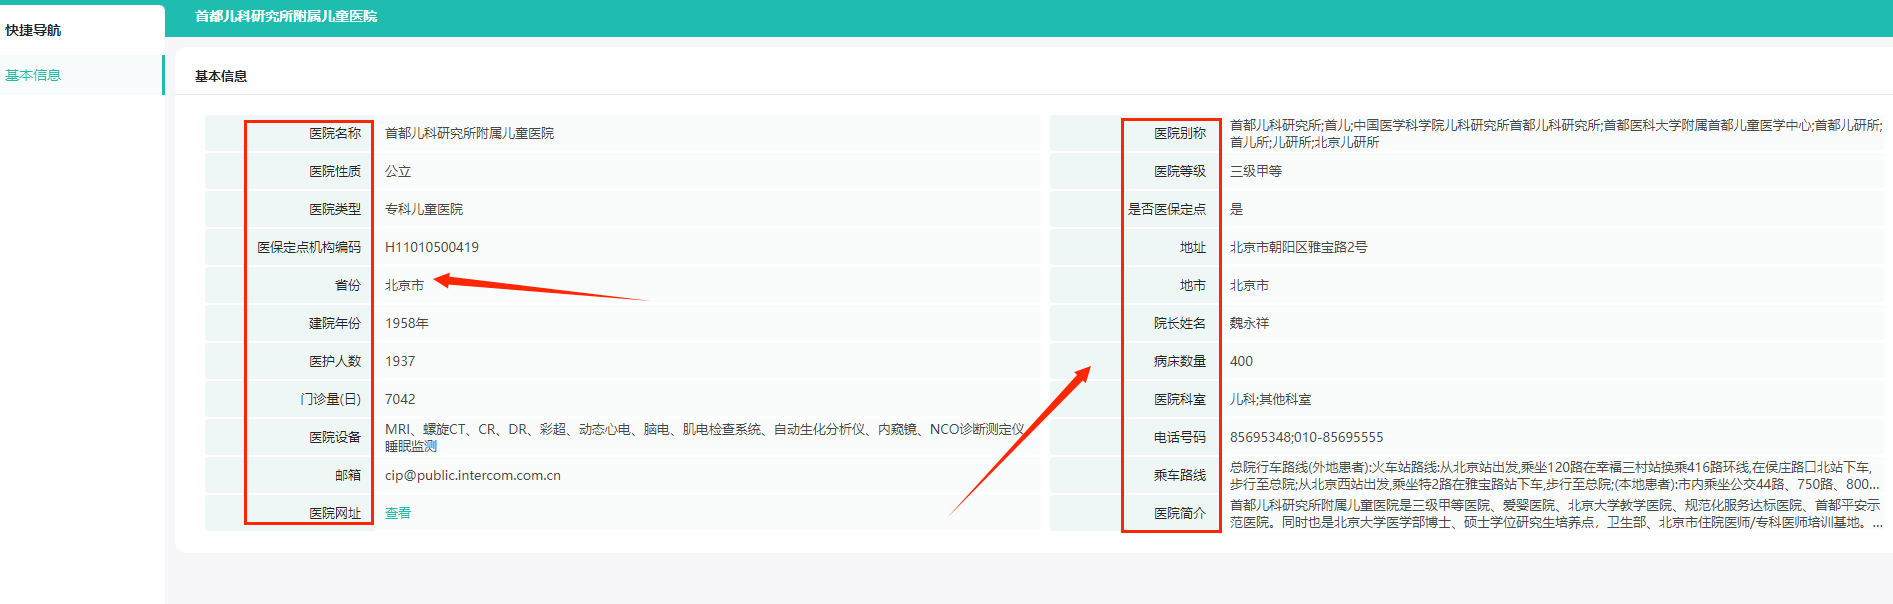Screen dimensions: 1893x604
Task: Click the 乘车路线 label
Action: point(1180,475)
